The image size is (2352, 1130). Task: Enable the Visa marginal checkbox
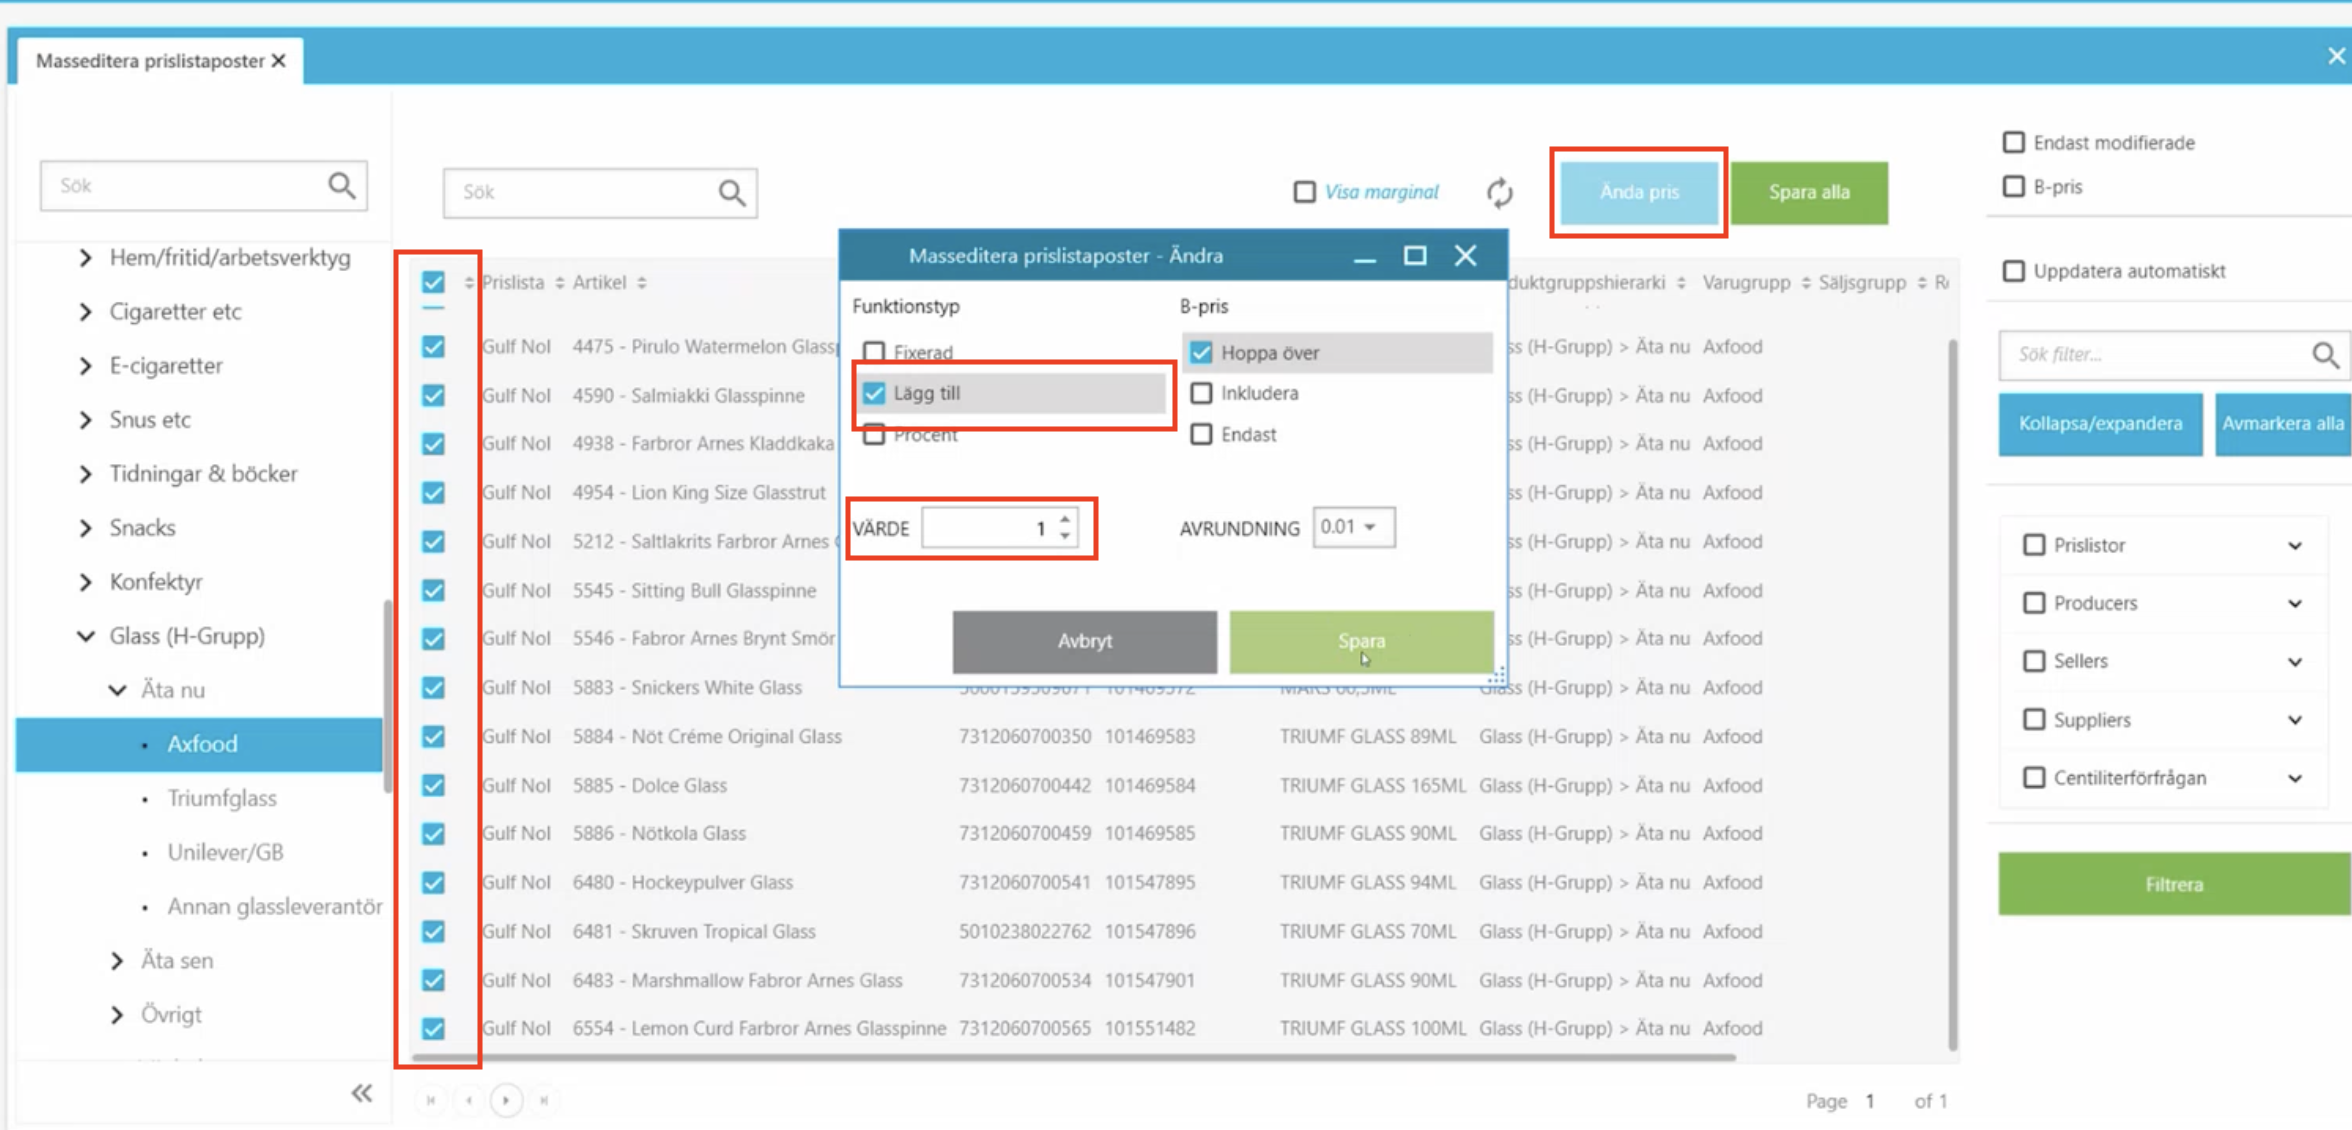pyautogui.click(x=1304, y=192)
